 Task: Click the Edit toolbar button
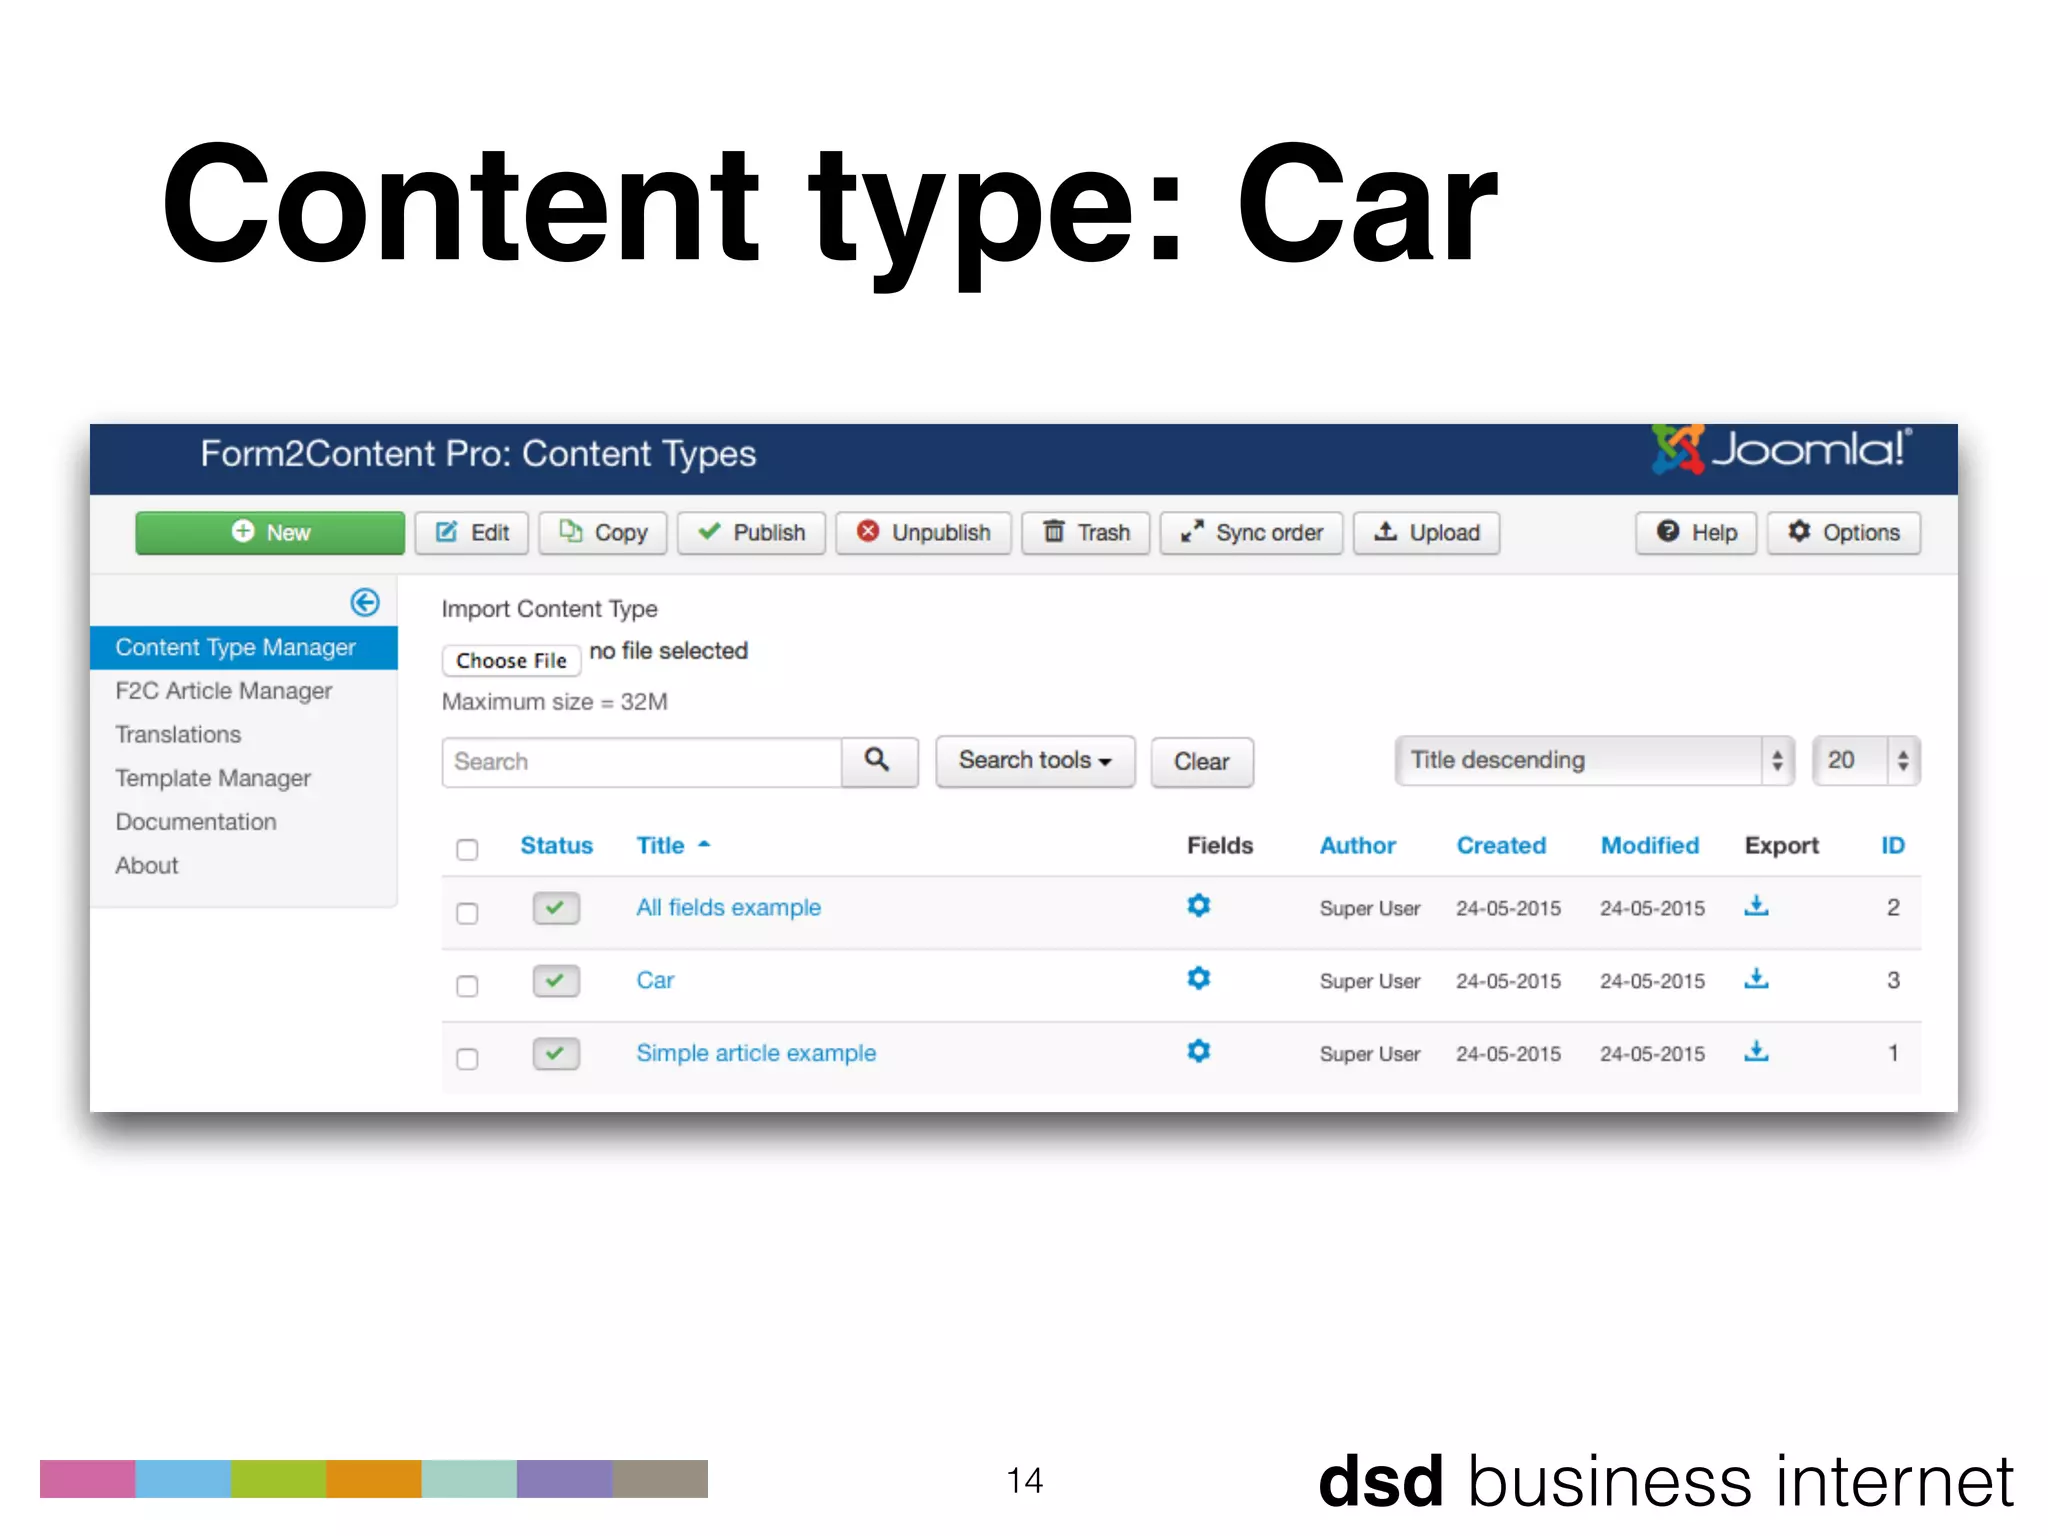point(472,532)
